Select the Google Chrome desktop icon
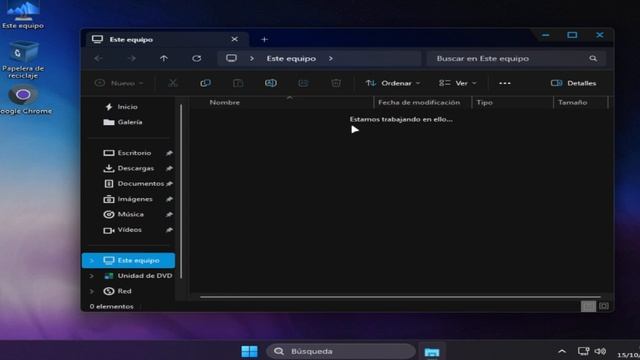 pos(24,100)
